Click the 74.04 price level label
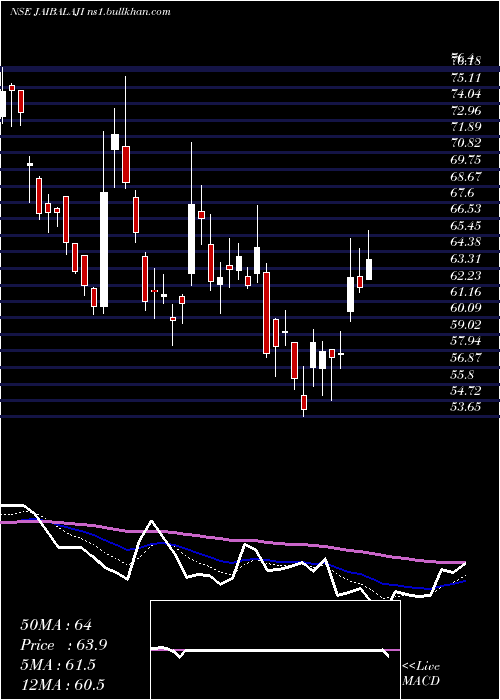The height and width of the screenshot is (700, 500). click(x=467, y=94)
